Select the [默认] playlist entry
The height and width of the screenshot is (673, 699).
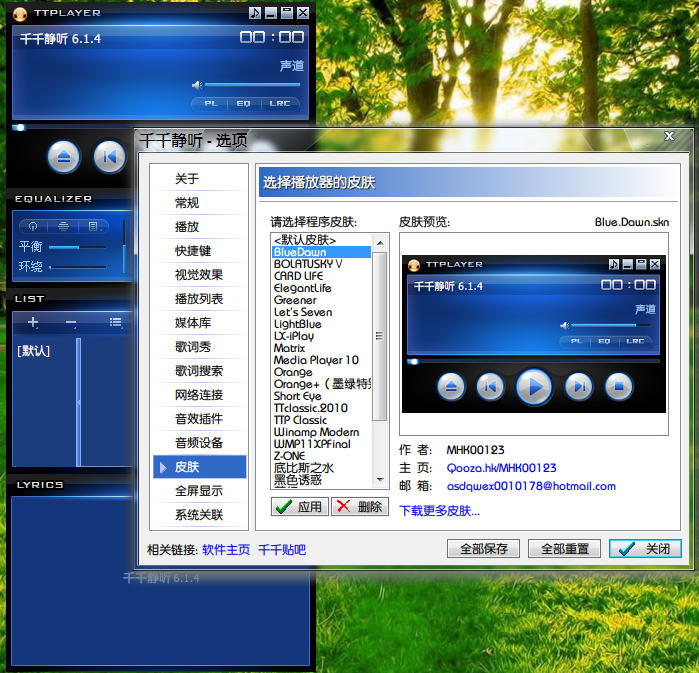click(33, 351)
